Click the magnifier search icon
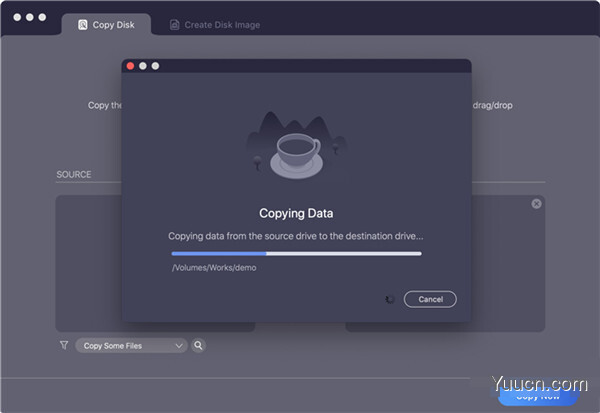 [198, 346]
